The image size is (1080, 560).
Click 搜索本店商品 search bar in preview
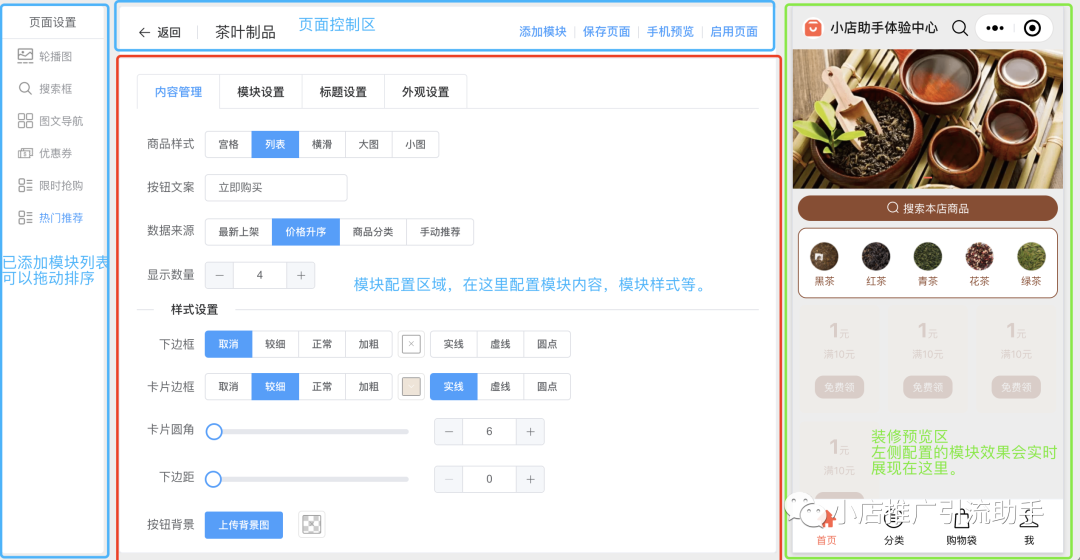928,208
